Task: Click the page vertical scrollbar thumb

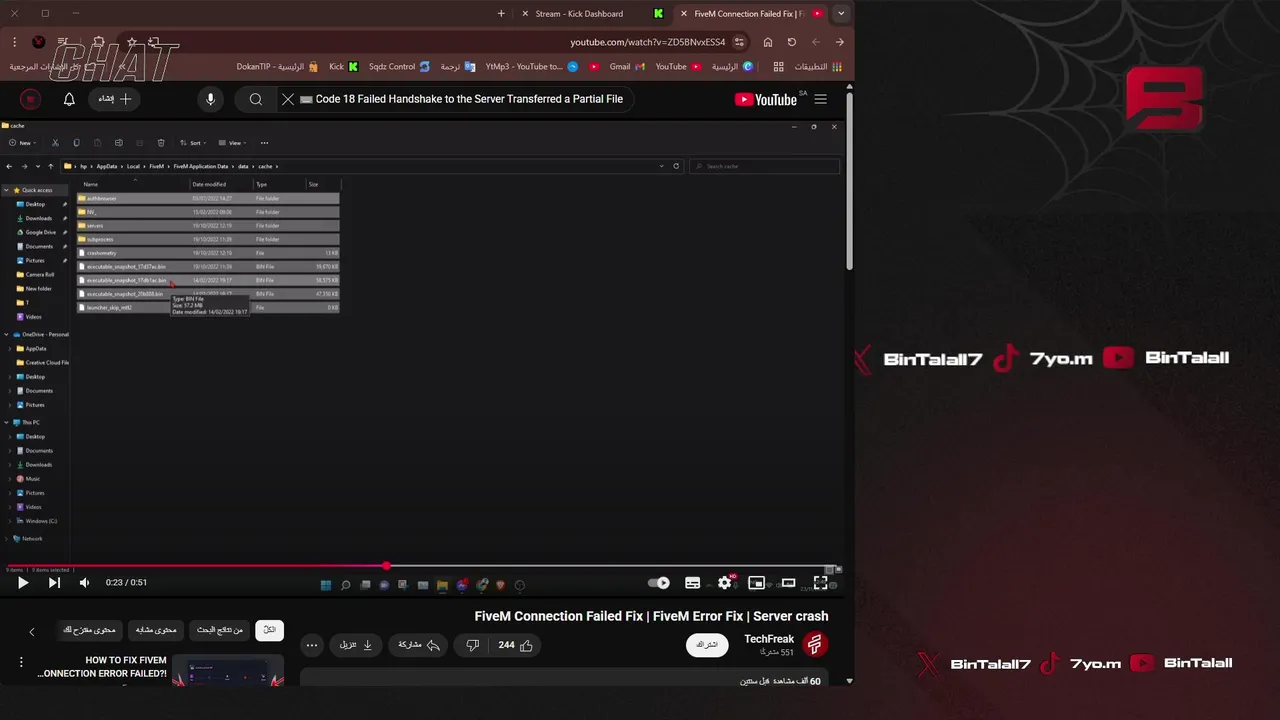Action: pos(849,180)
